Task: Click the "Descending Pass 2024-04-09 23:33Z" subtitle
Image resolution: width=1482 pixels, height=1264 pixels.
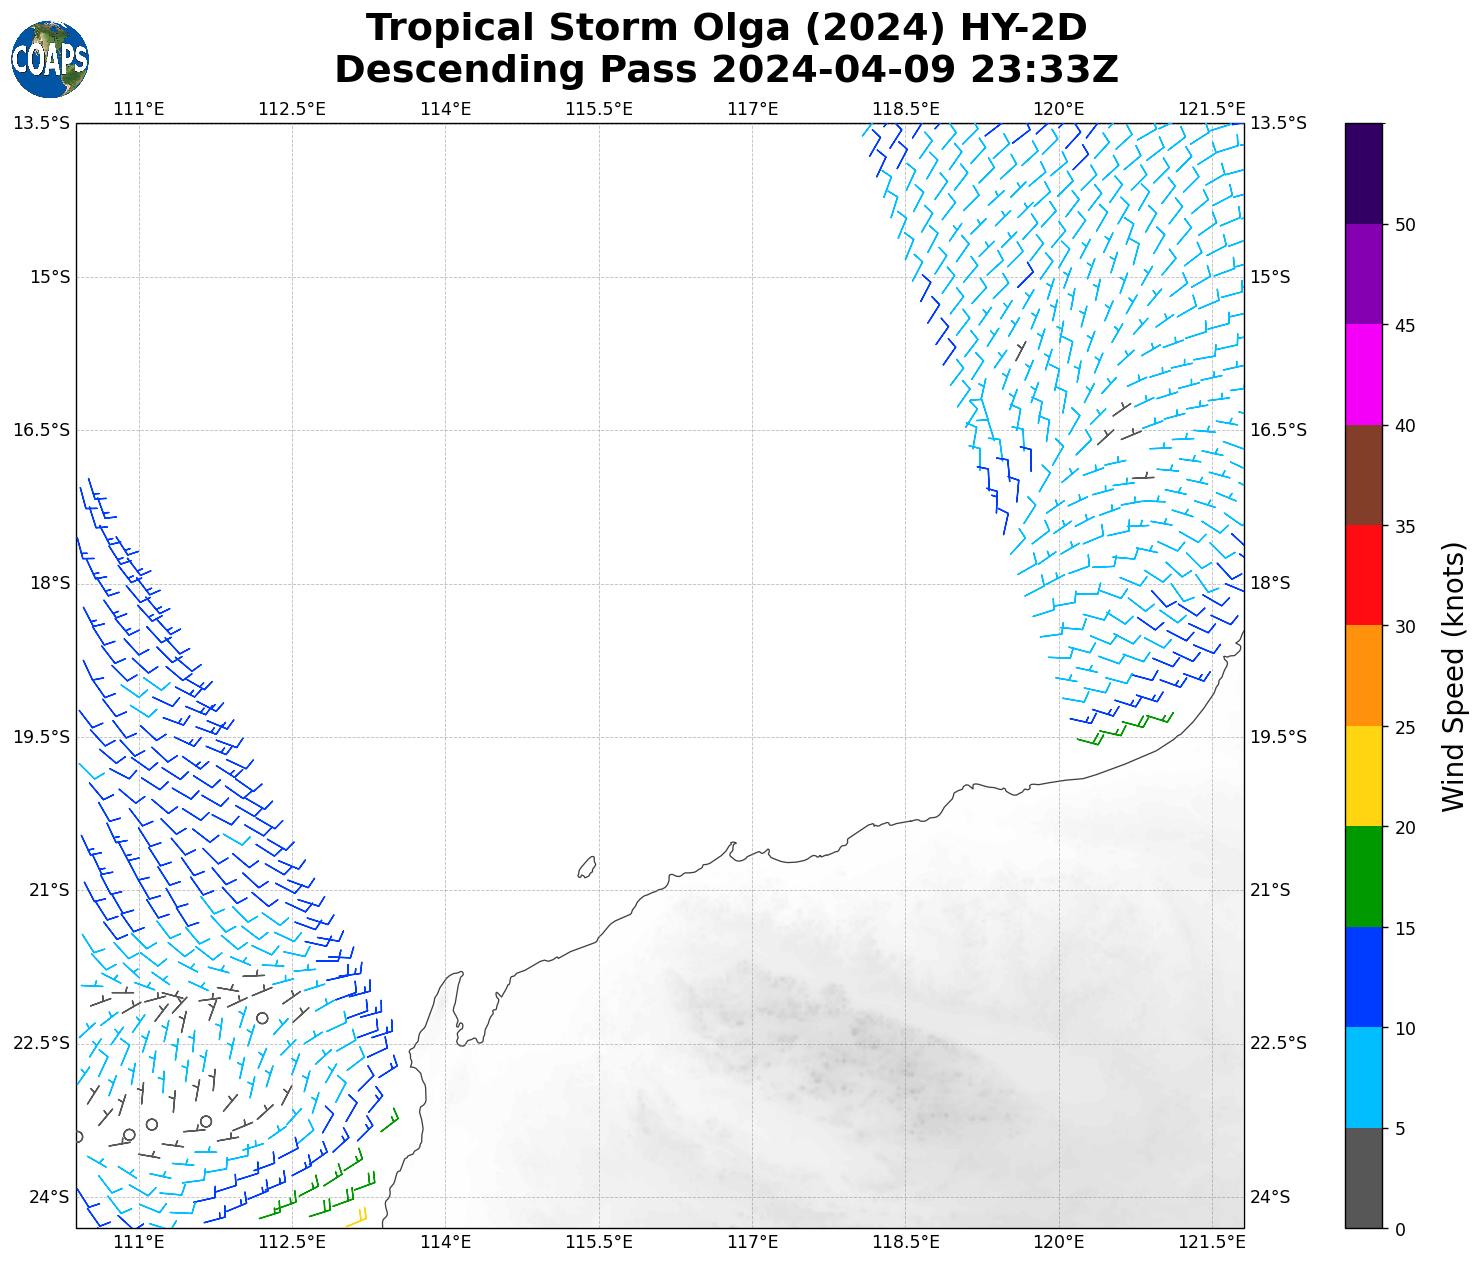Action: pos(726,70)
